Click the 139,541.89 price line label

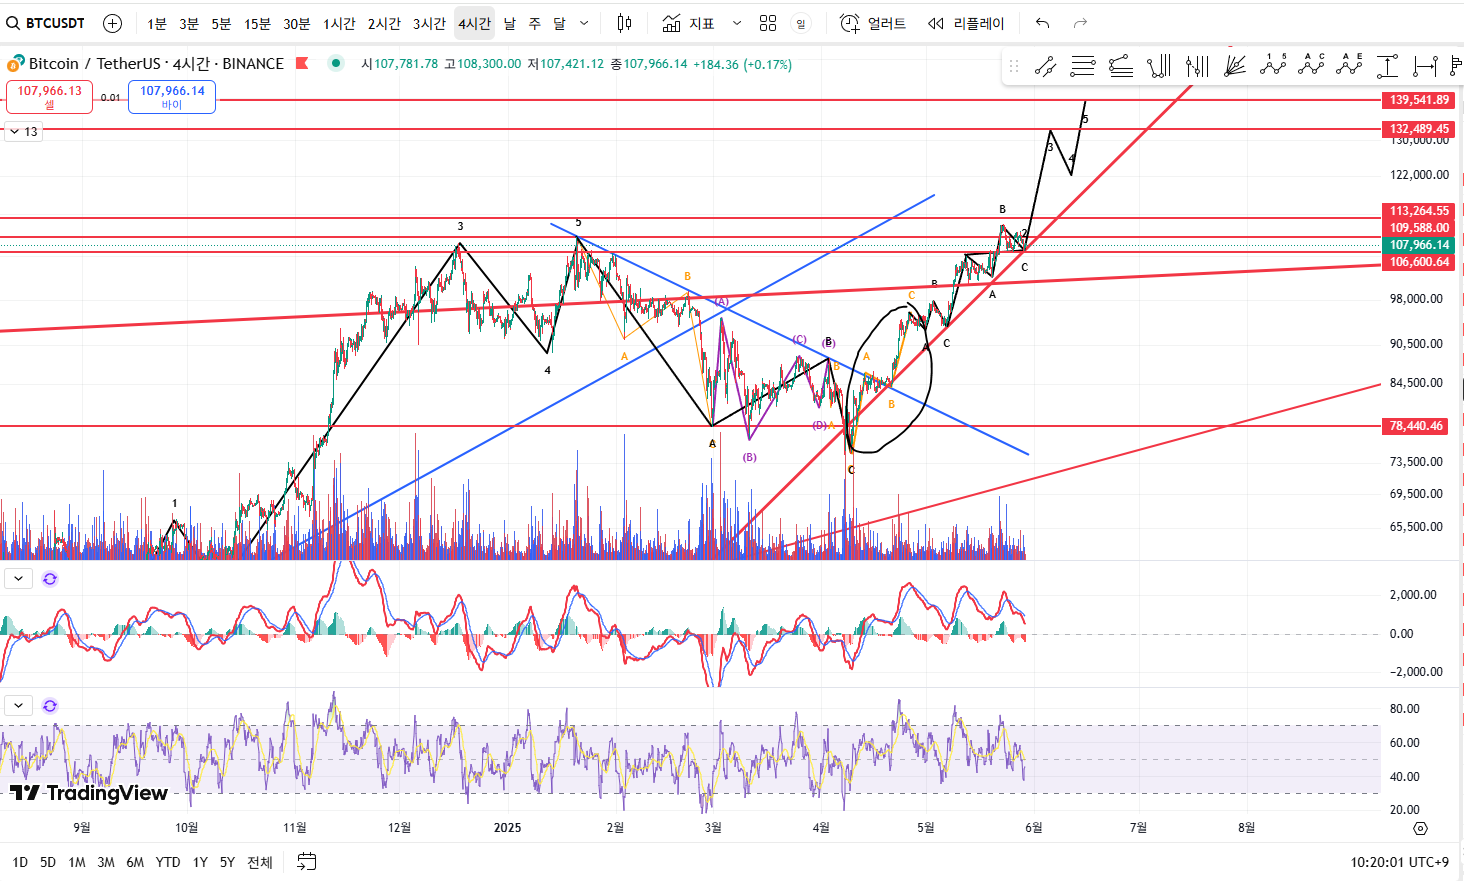1419,100
